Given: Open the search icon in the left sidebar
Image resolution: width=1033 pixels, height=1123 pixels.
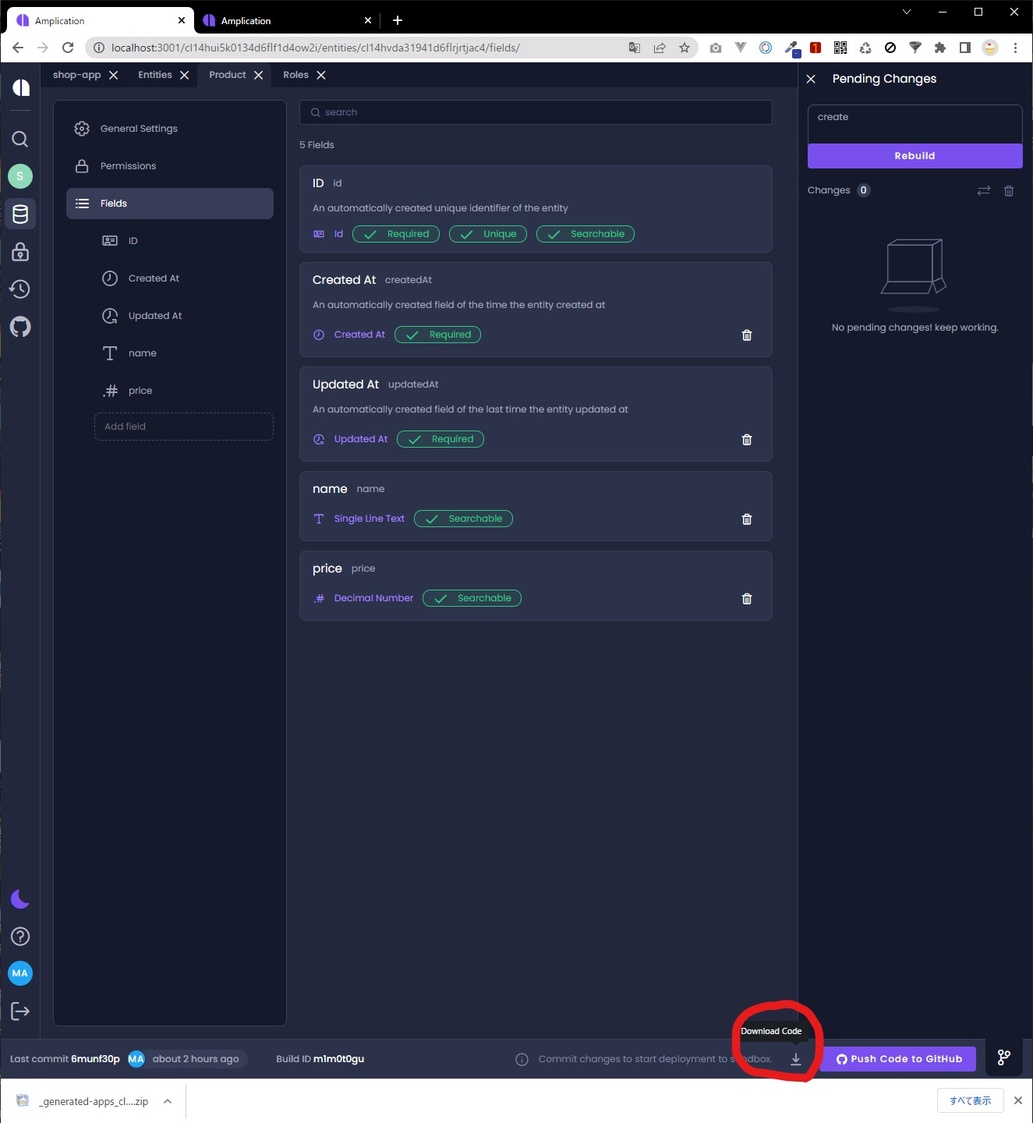Looking at the screenshot, I should pyautogui.click(x=20, y=139).
